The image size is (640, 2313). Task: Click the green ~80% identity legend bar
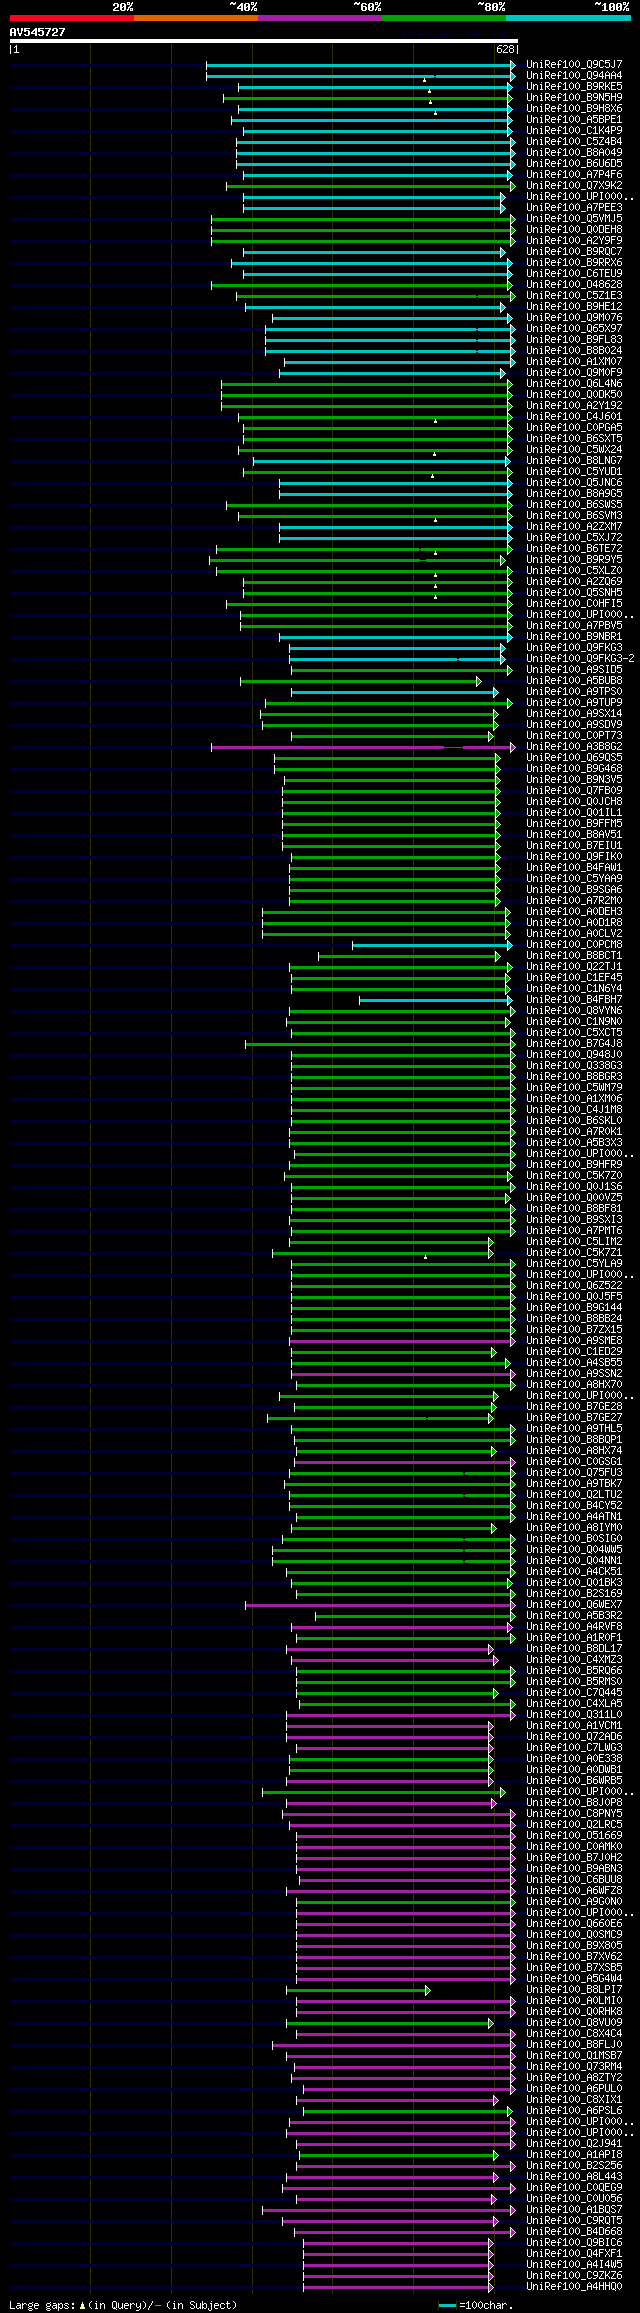pos(444,18)
